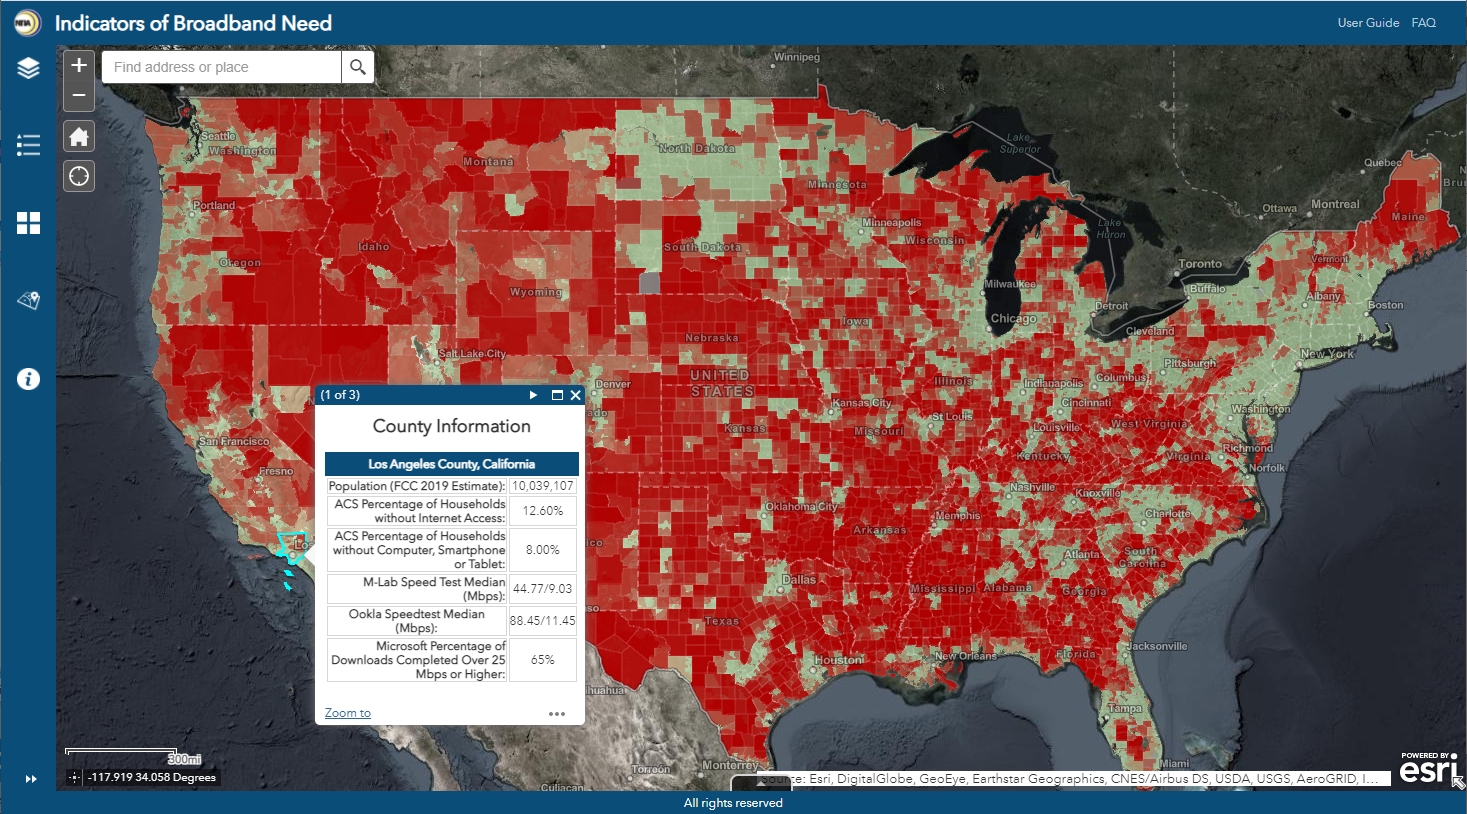Viewport: 1467px width, 814px height.
Task: Open more options via popup ellipsis
Action: (x=557, y=712)
